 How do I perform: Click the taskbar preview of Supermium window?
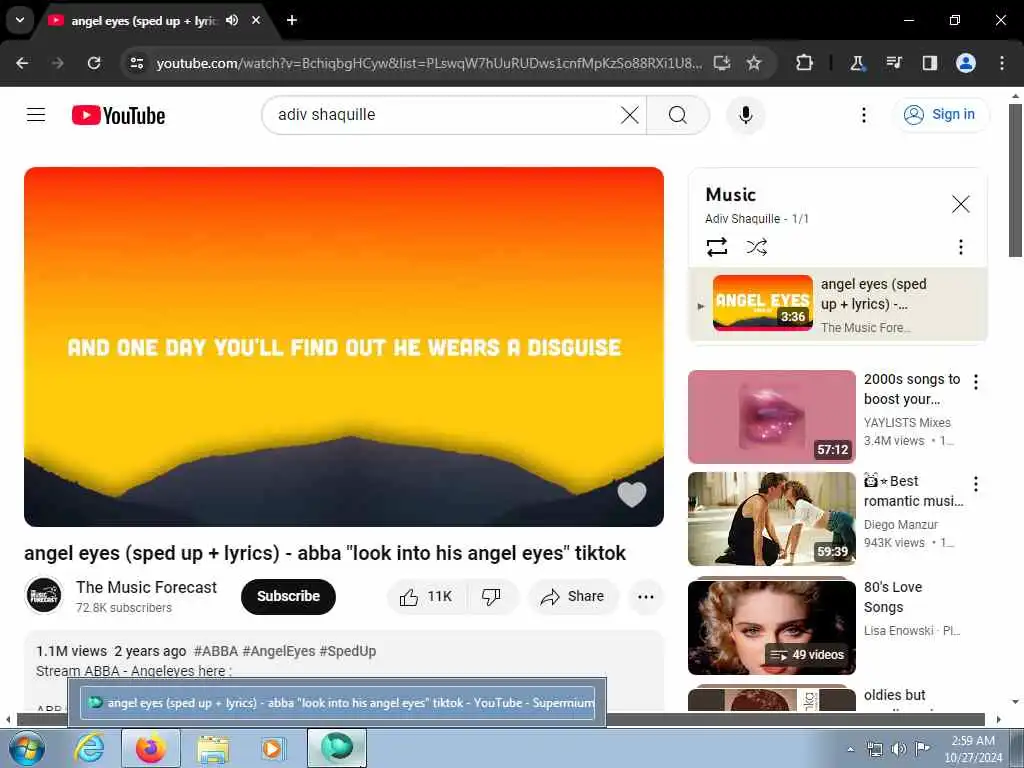[x=337, y=703]
